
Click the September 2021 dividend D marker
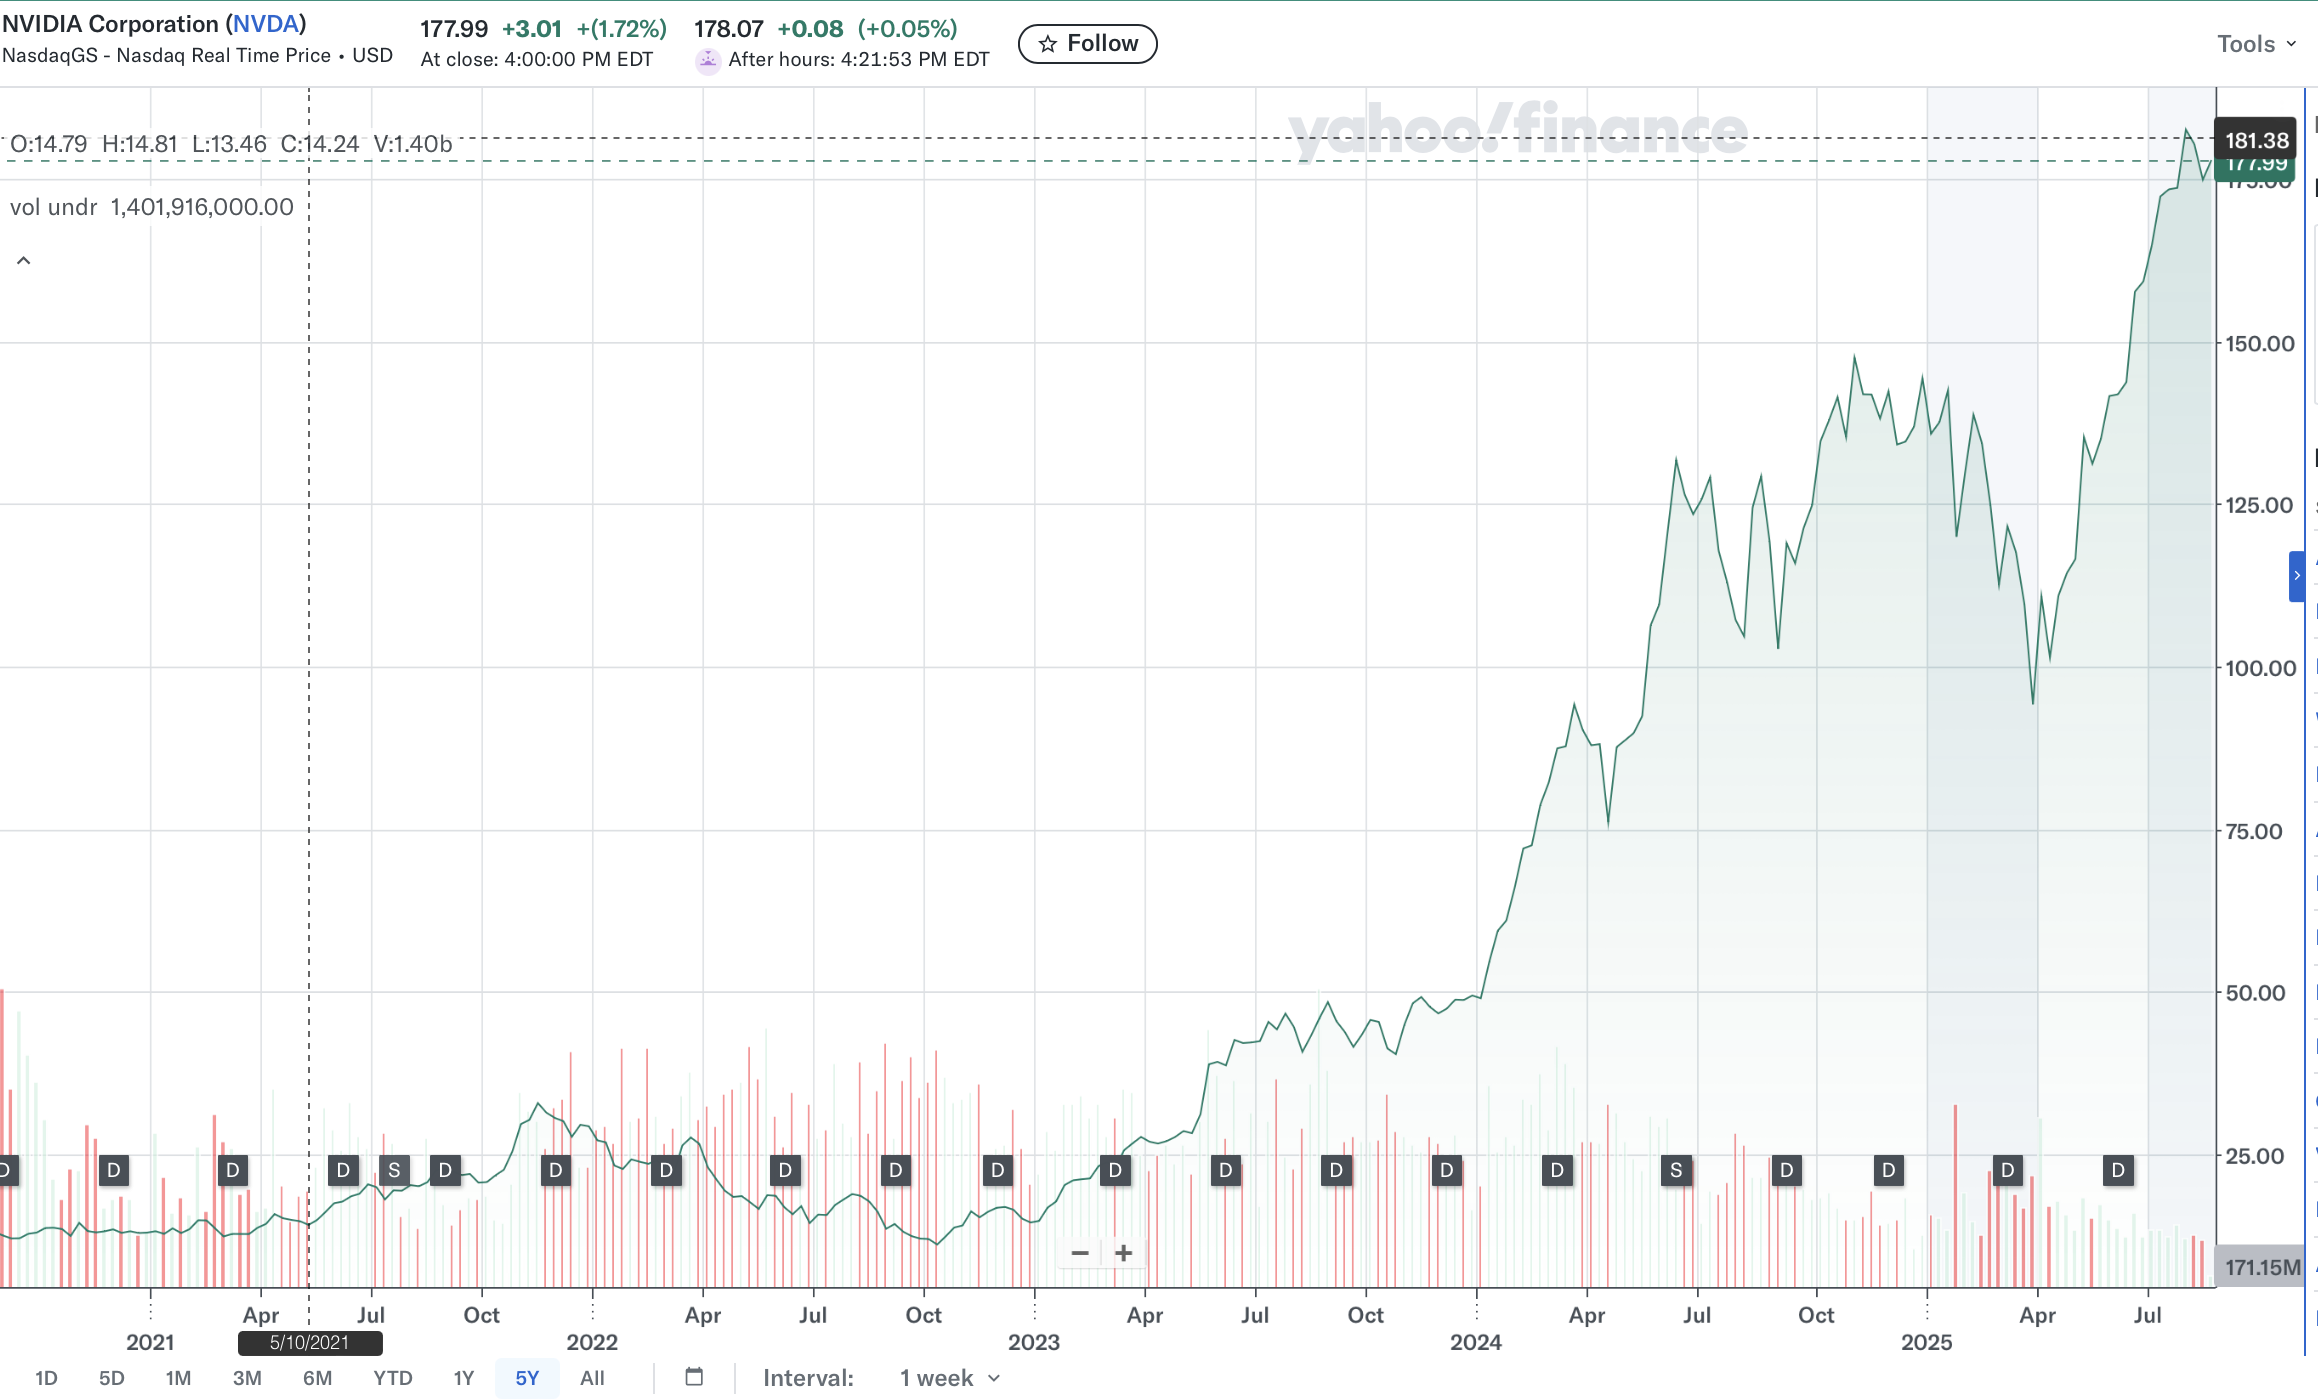coord(445,1170)
